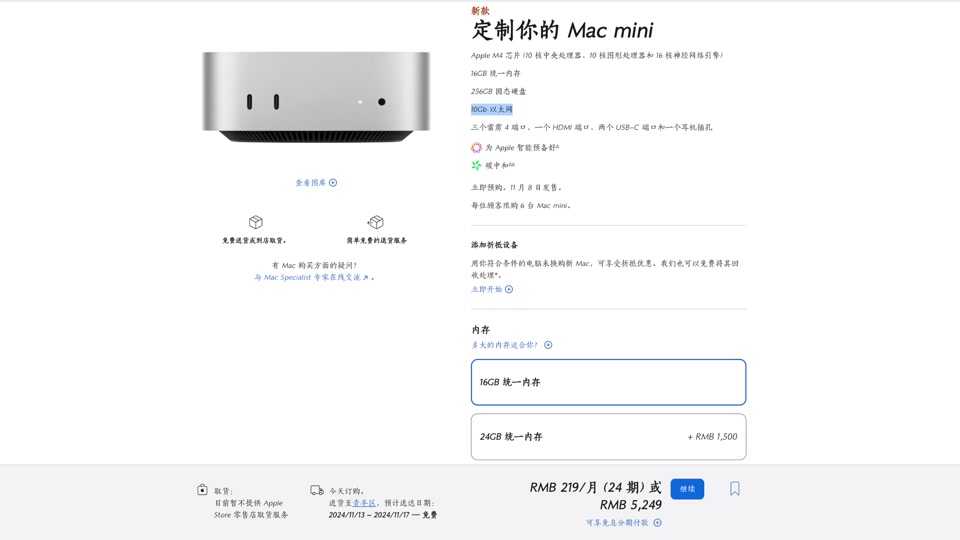Select the 16GB 统一内存 option
This screenshot has width=960, height=540.
tap(609, 382)
